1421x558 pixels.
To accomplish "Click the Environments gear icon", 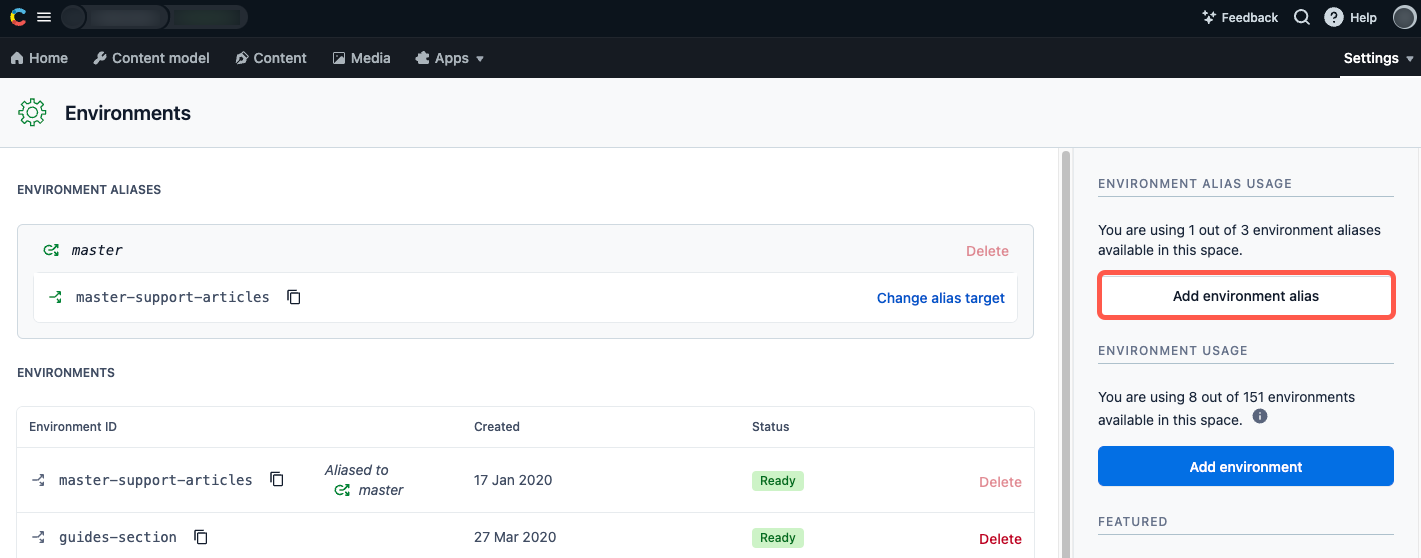I will tap(32, 113).
